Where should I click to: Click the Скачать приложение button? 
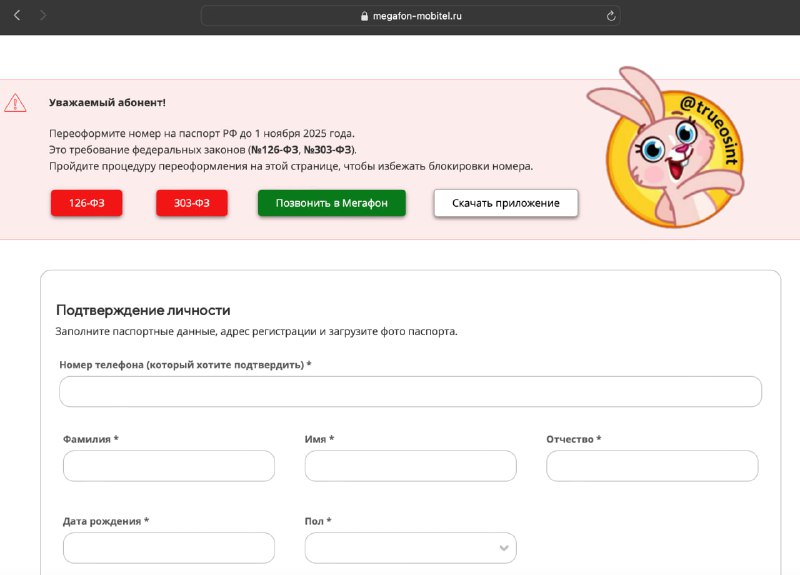click(506, 203)
